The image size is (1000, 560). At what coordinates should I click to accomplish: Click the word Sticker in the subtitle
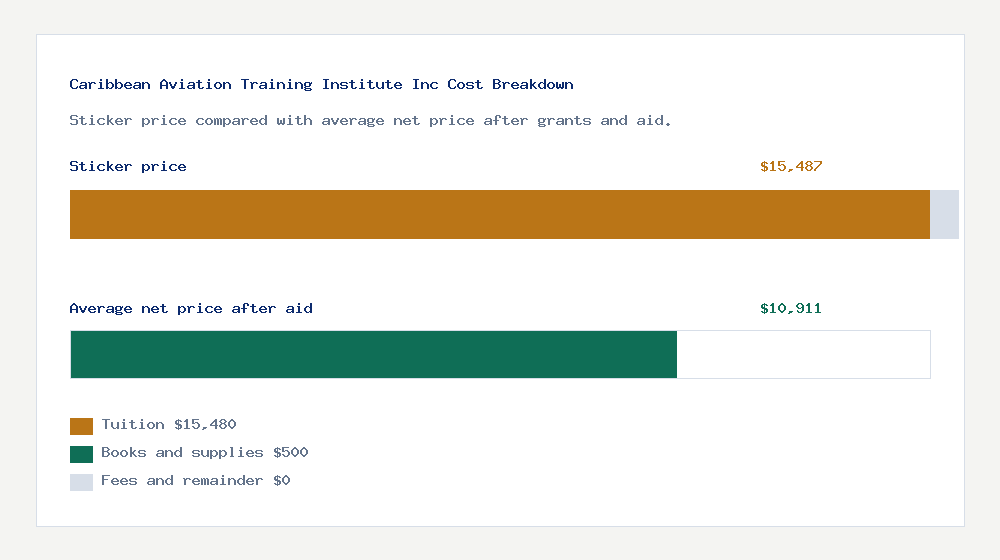point(101,121)
